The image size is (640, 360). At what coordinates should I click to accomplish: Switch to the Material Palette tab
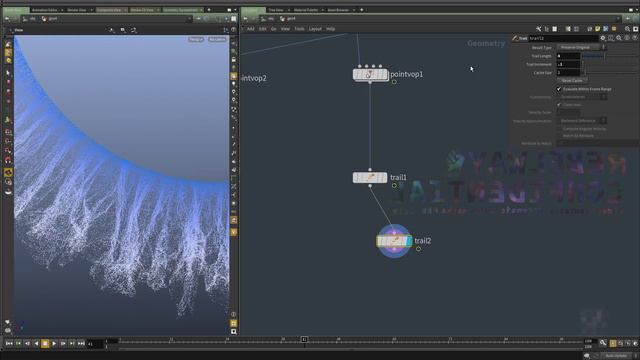click(x=306, y=10)
